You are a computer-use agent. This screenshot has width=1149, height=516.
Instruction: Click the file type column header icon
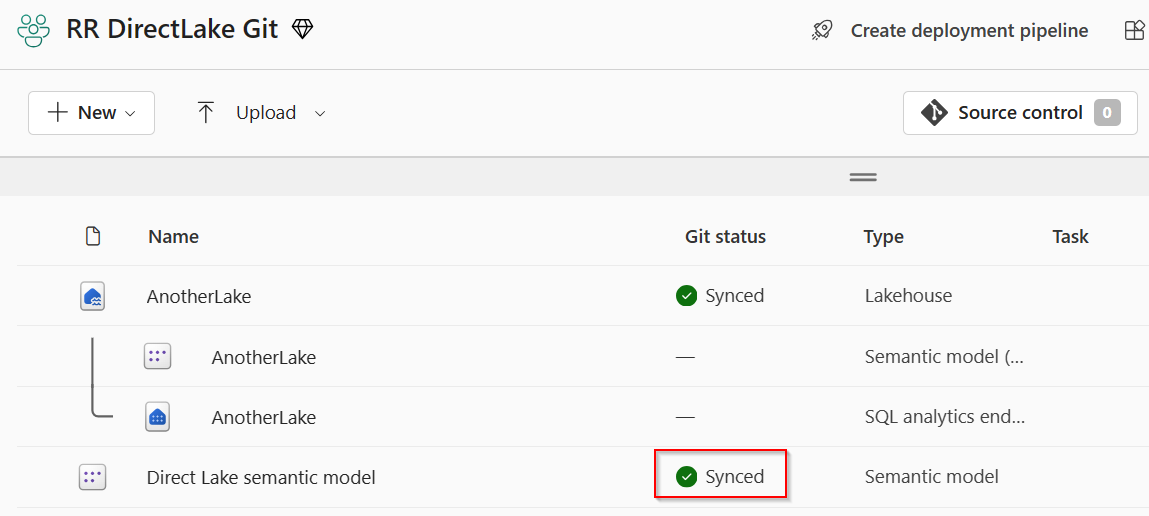click(x=92, y=237)
